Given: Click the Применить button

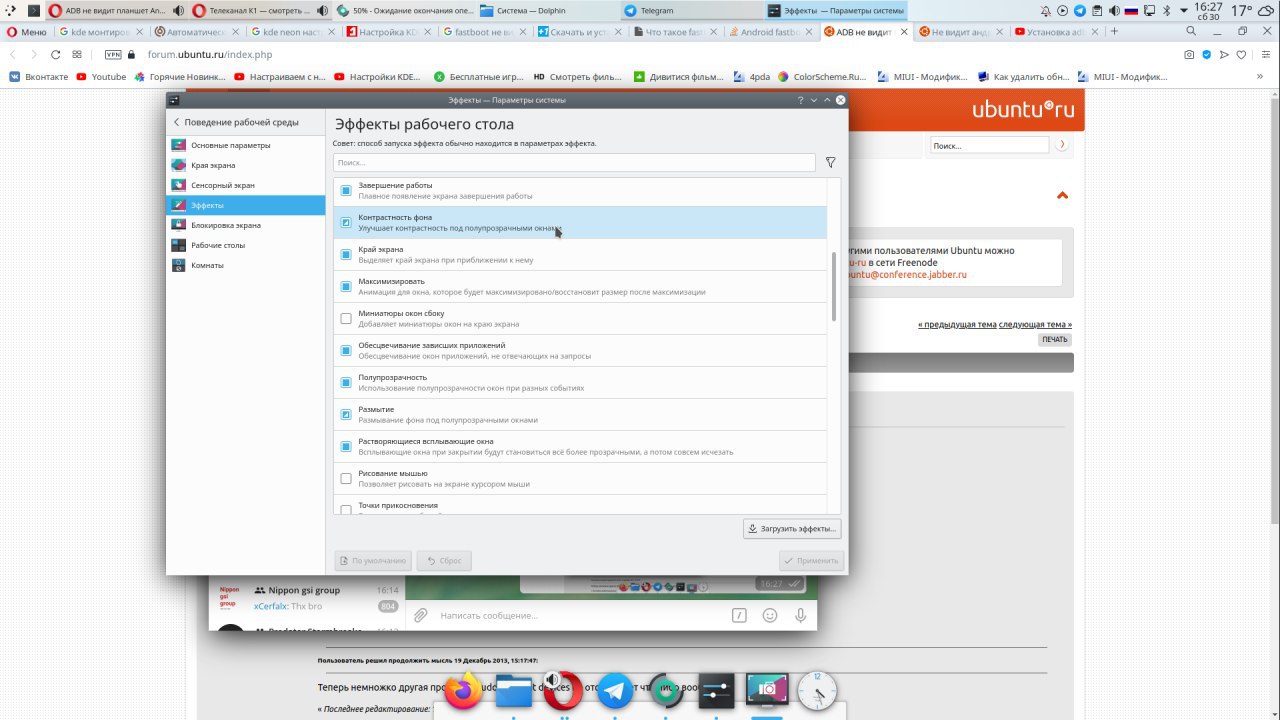Looking at the screenshot, I should tap(812, 560).
